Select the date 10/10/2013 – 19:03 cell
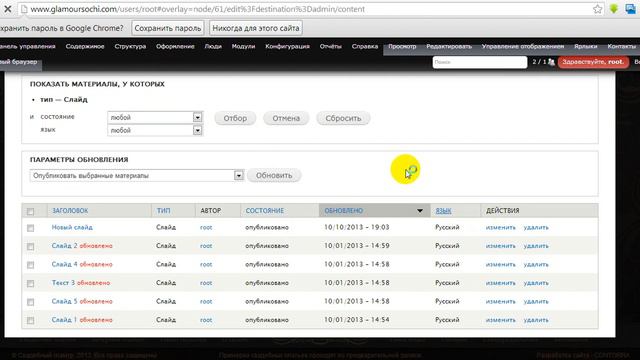Screen dimensions: 640x360 pos(357,227)
